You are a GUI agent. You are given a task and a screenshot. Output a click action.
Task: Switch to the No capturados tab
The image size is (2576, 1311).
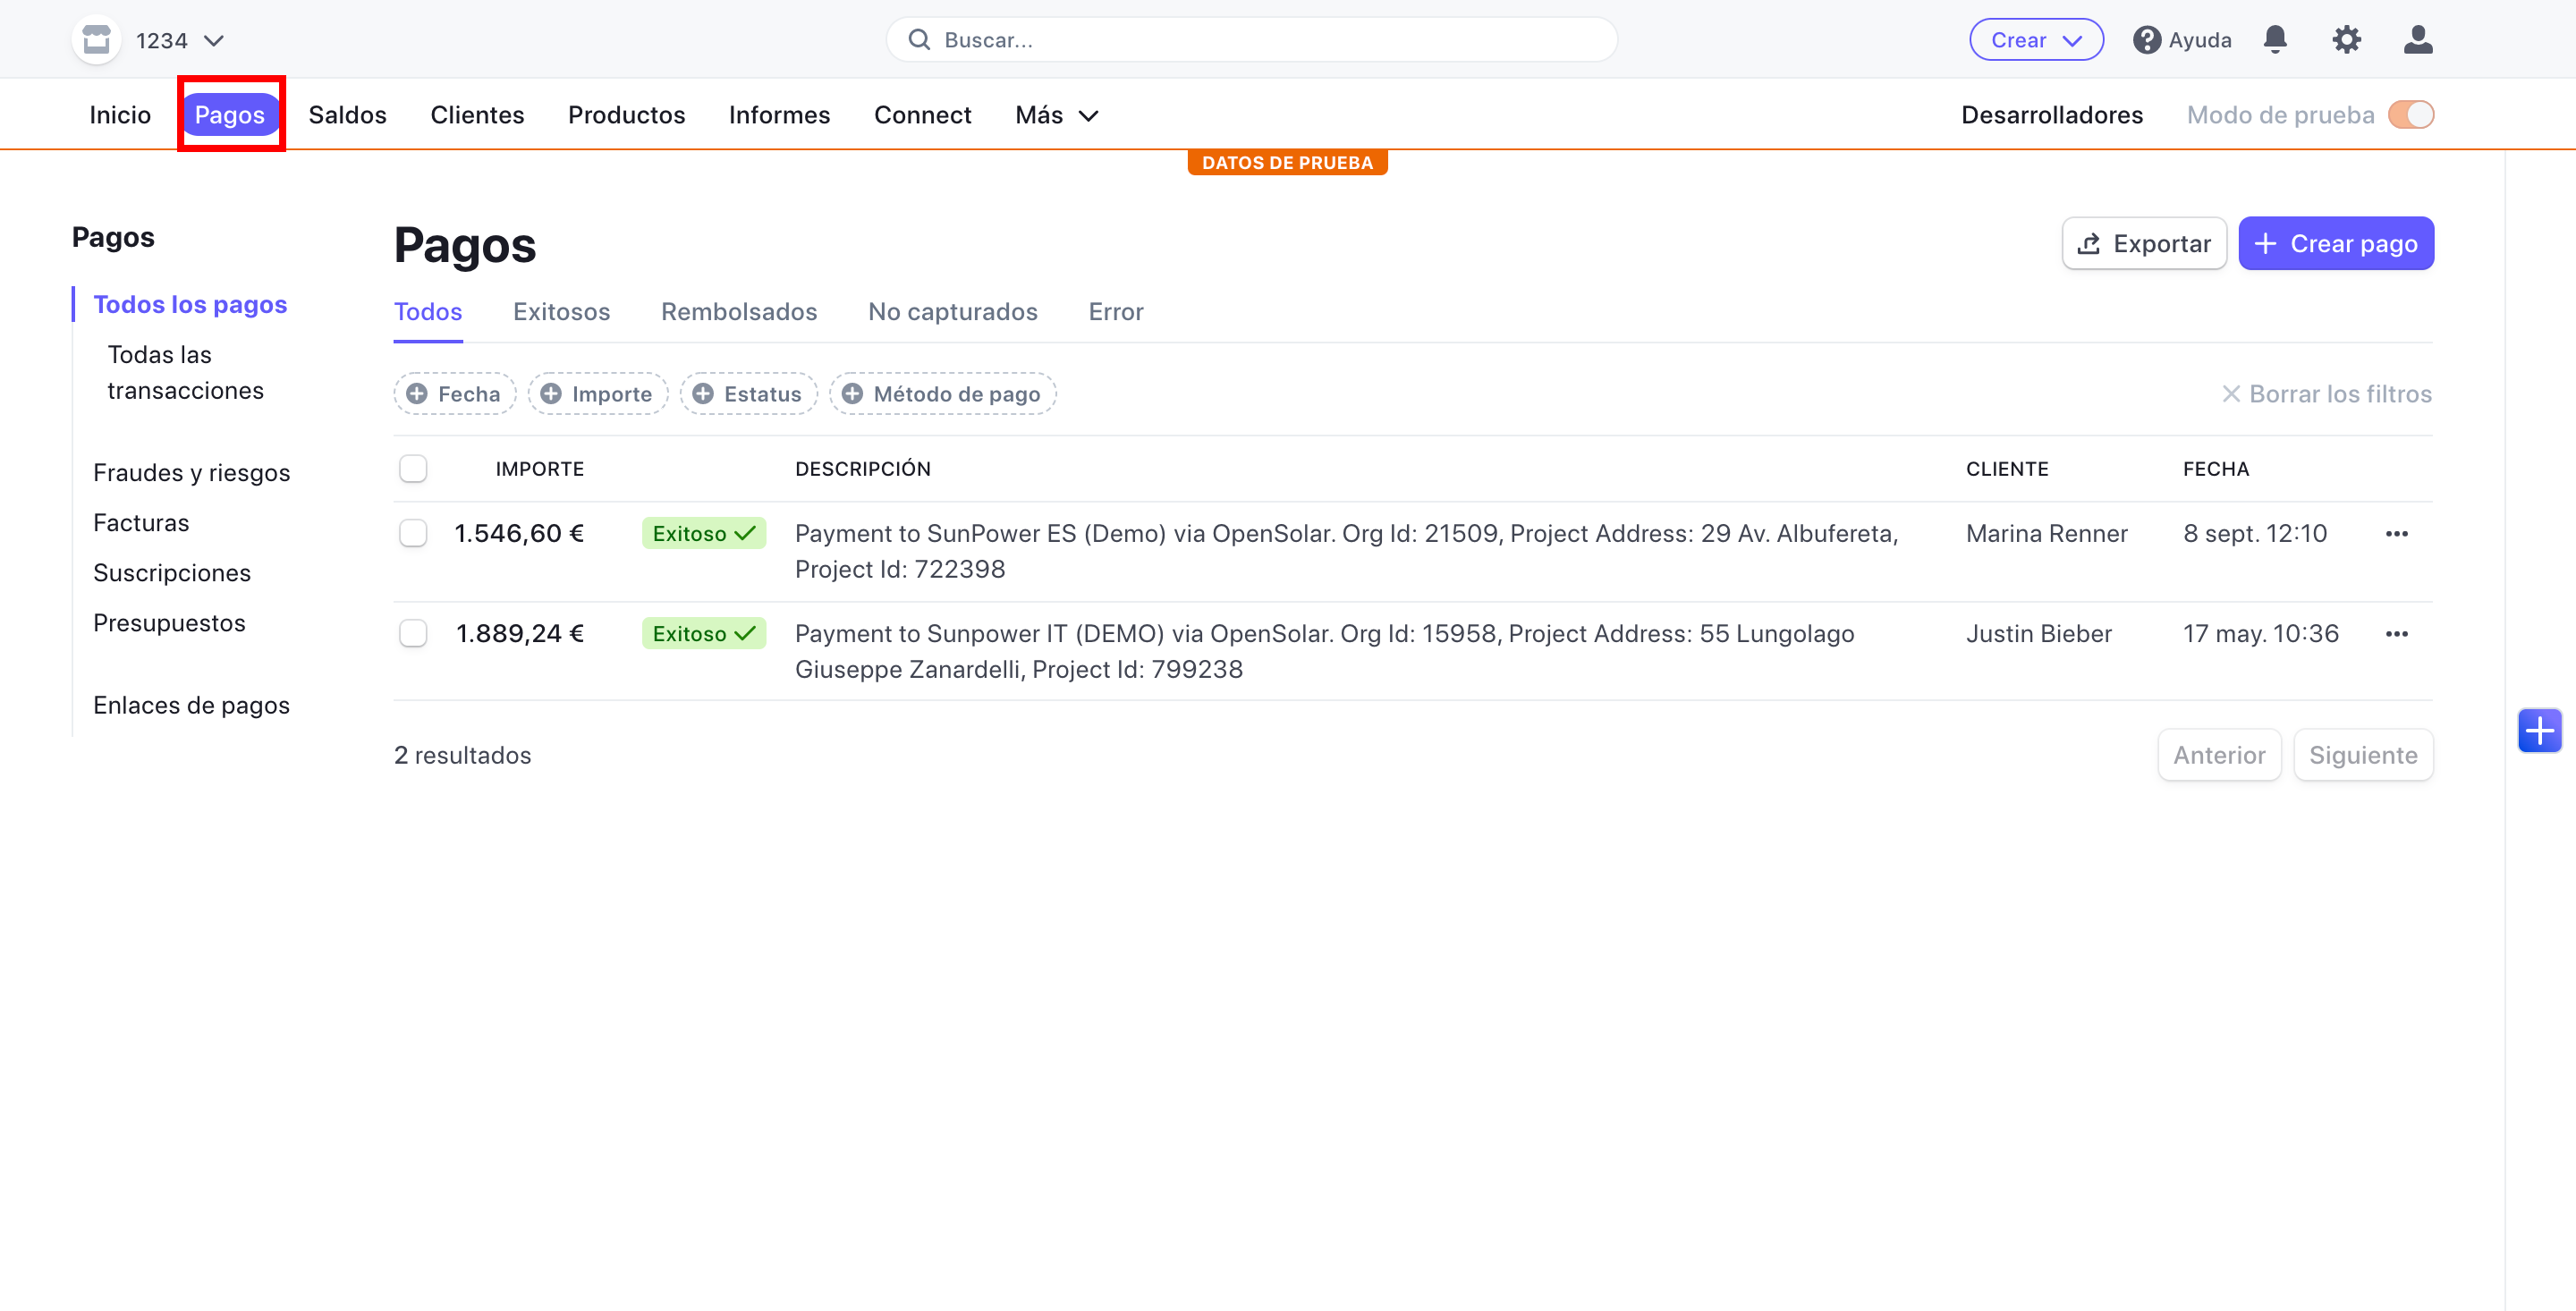pos(952,312)
